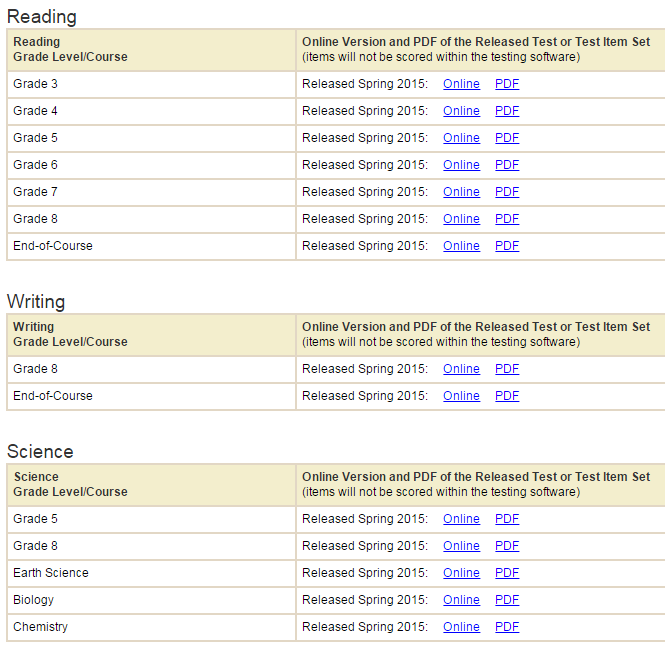Select the Science section heading
The height and width of the screenshot is (661, 665).
point(40,452)
